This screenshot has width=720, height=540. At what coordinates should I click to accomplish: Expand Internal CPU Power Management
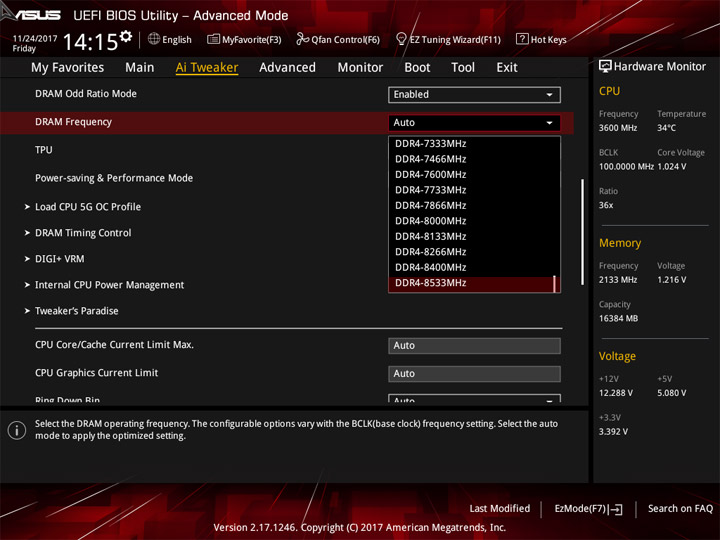109,285
